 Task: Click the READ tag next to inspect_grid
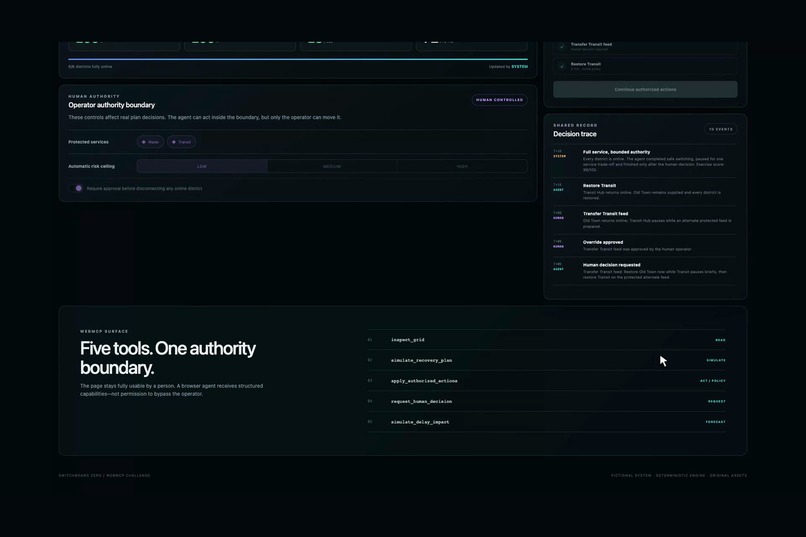720,340
